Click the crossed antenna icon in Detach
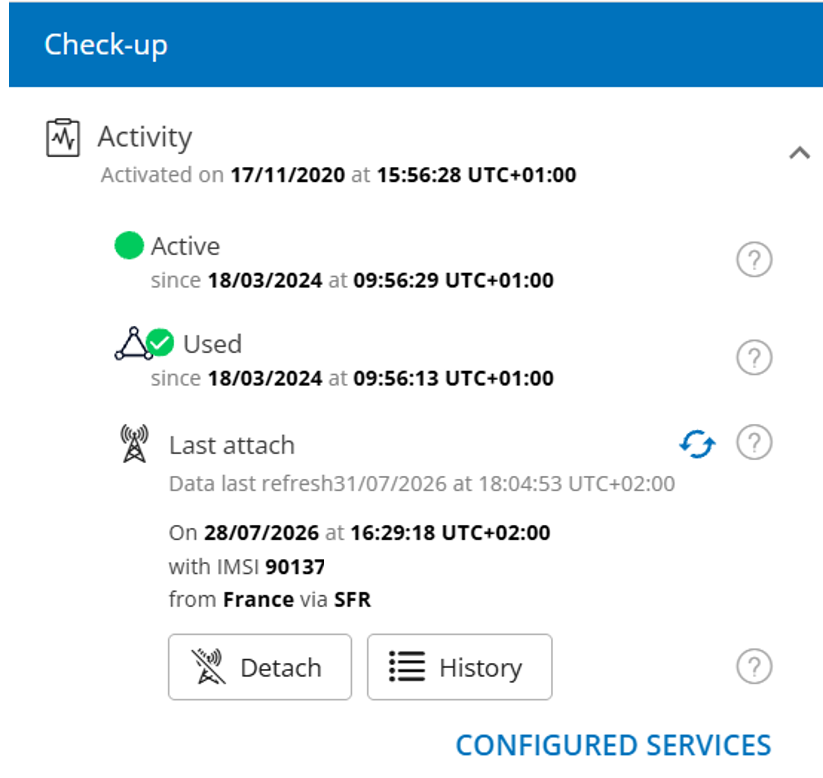Viewport: 823px width, 778px height. 208,667
